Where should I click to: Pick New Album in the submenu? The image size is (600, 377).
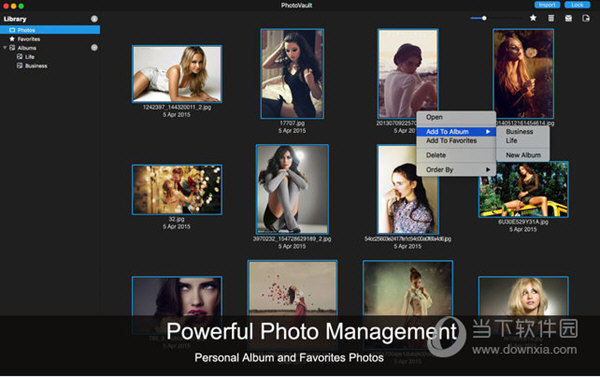point(523,155)
